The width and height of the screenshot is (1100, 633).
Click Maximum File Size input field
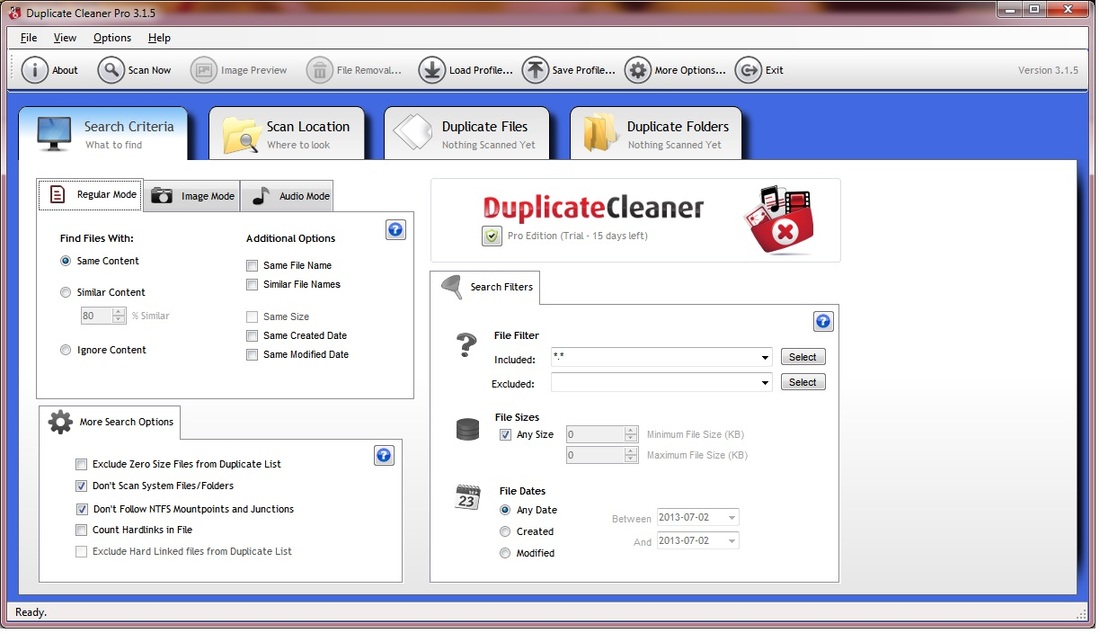point(595,455)
